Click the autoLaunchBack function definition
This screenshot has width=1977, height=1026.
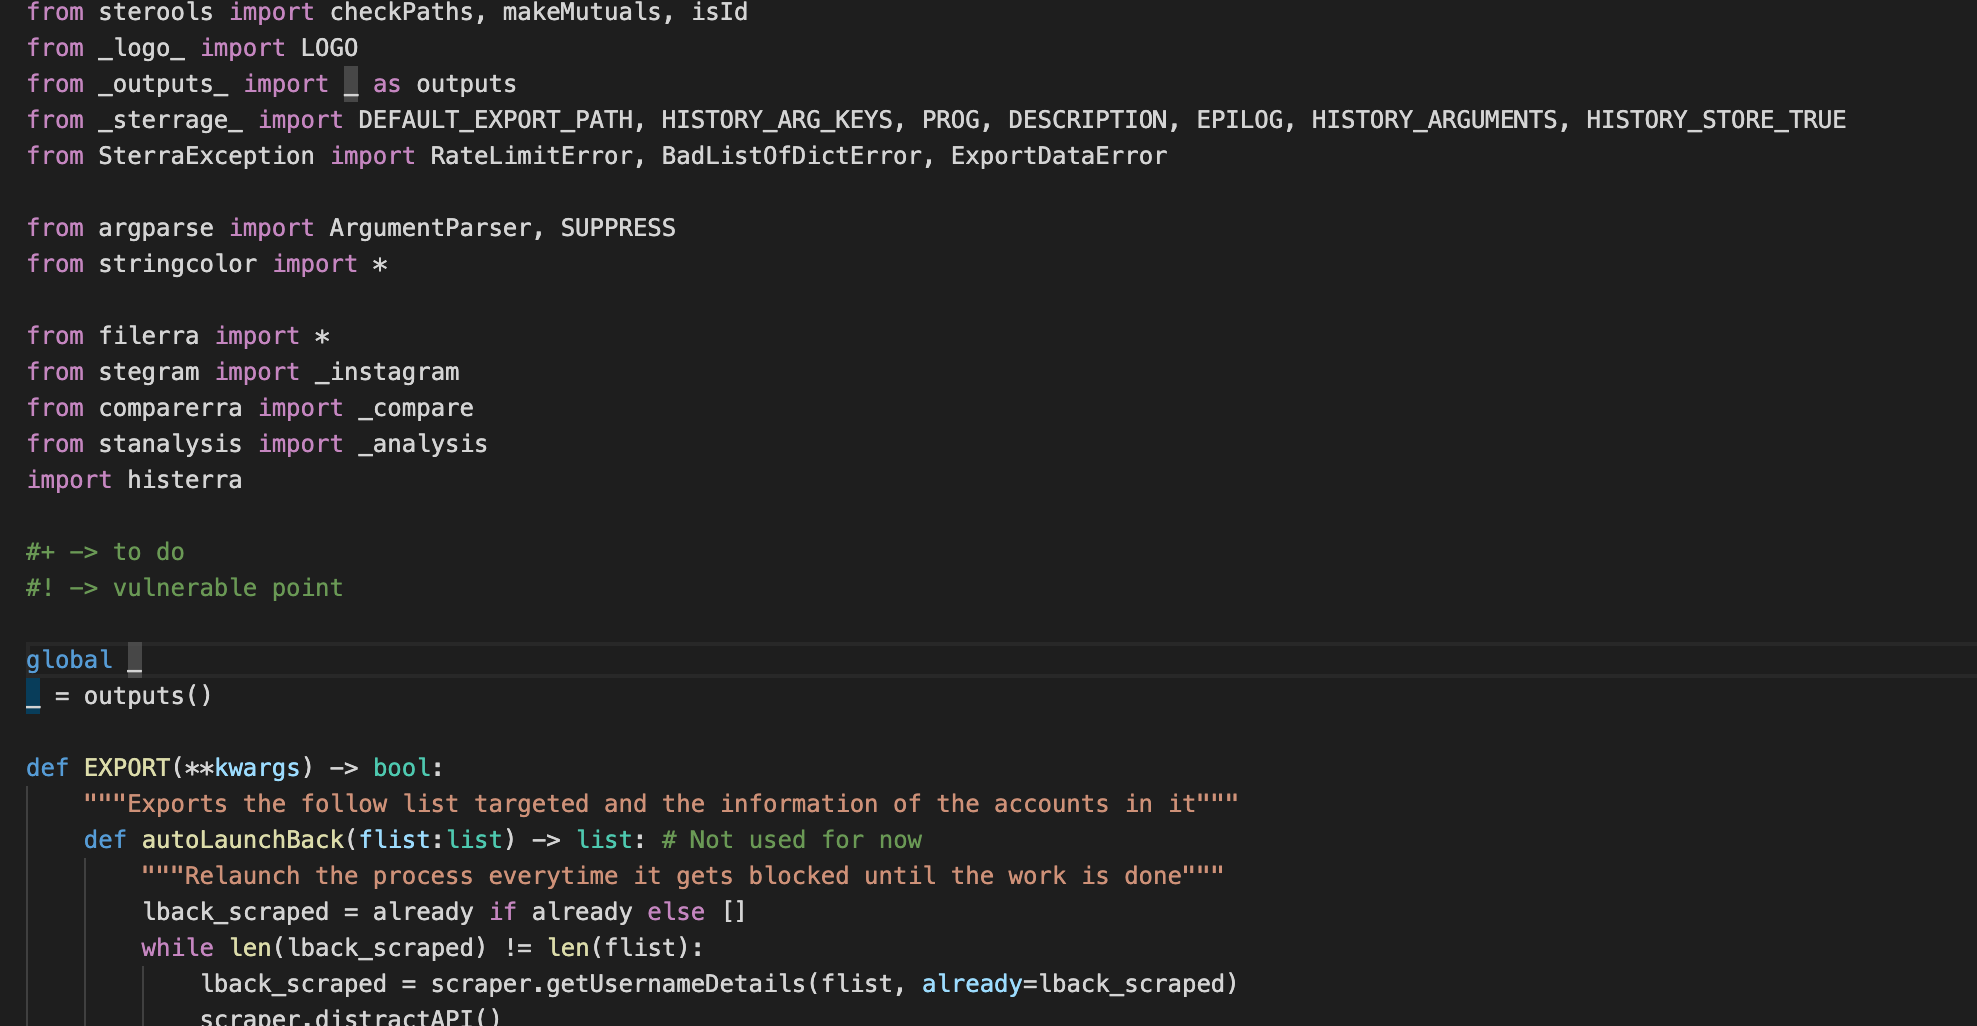pyautogui.click(x=244, y=839)
